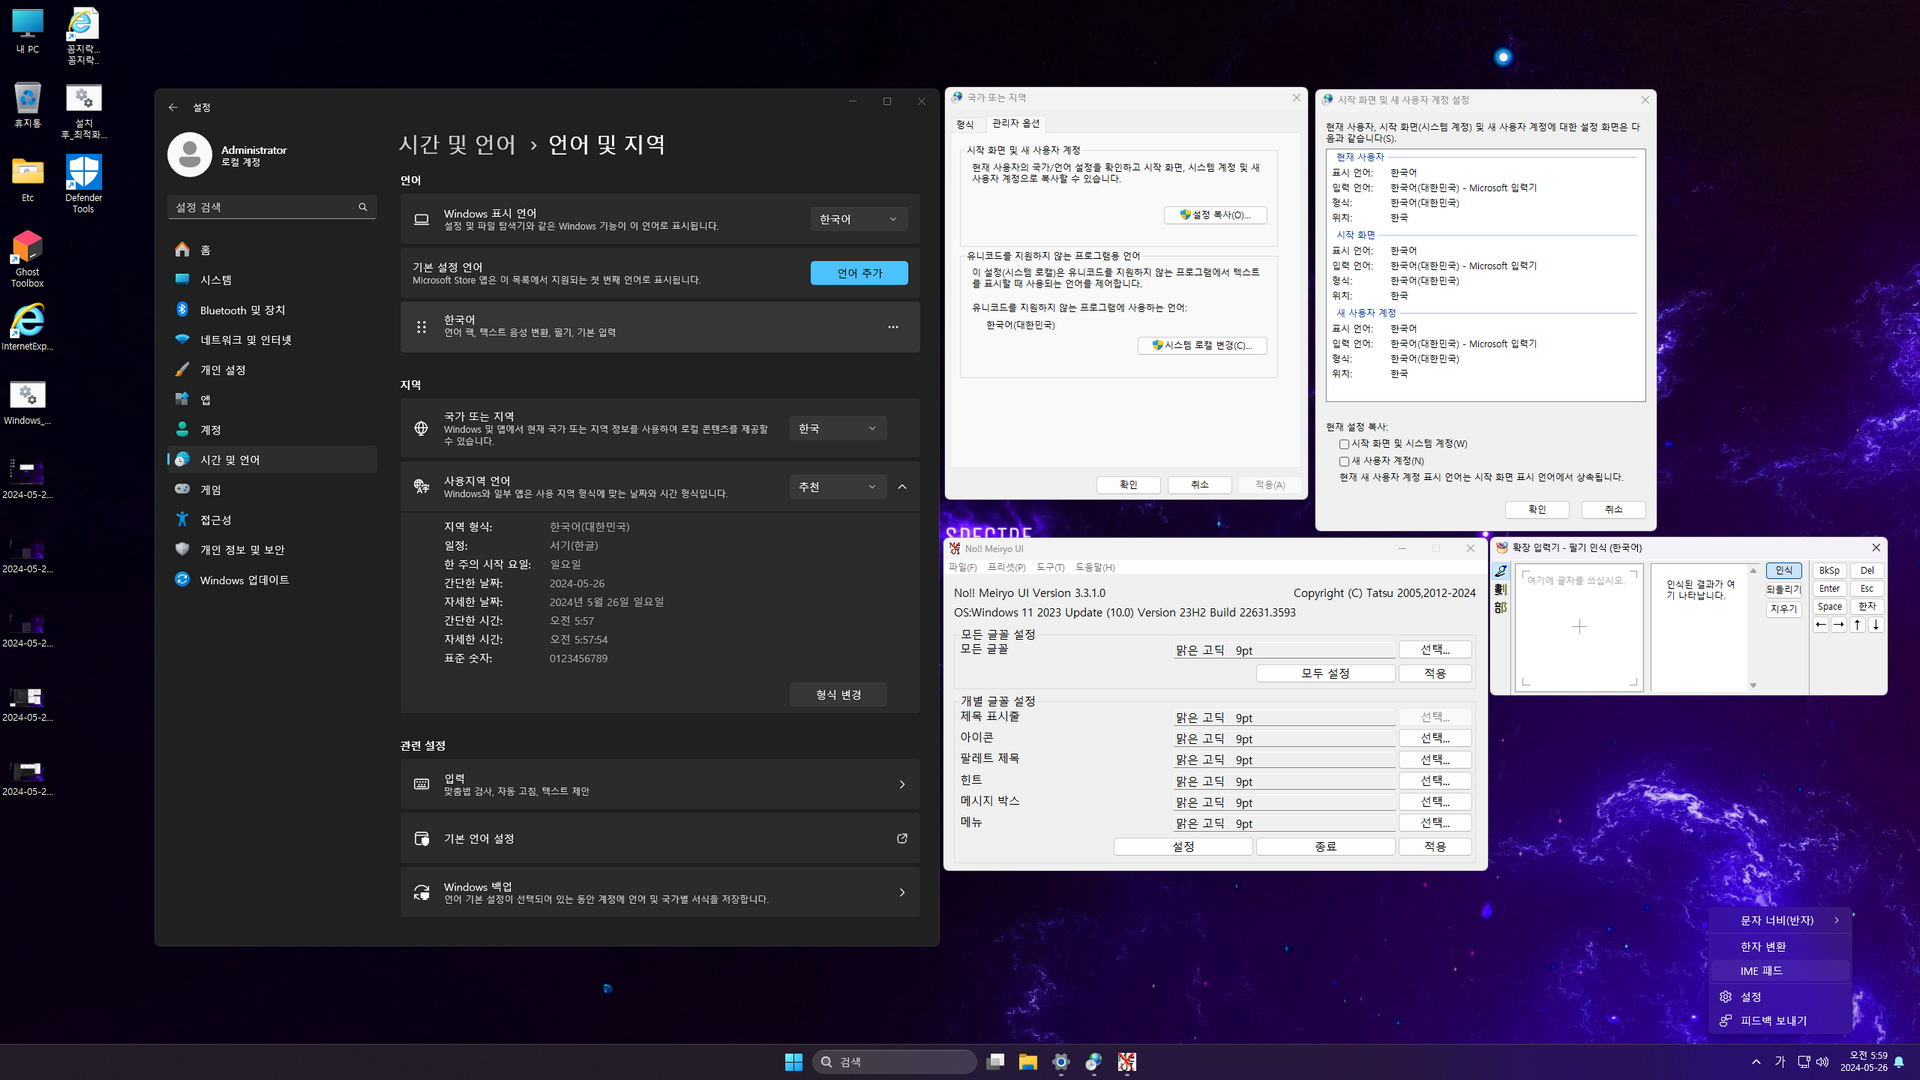This screenshot has height=1080, width=1920.
Task: Open 프리셋(P) menu in Meiryo UI
Action: click(1006, 567)
